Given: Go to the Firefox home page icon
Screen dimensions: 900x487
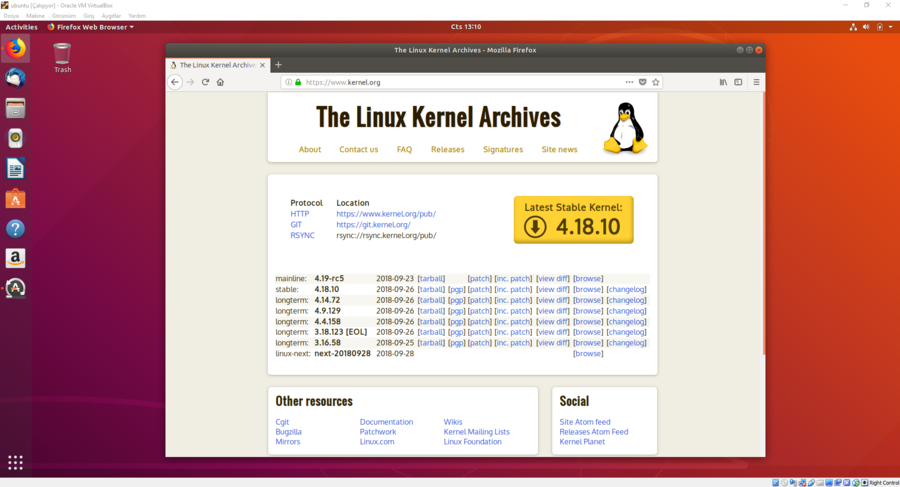Looking at the screenshot, I should click(220, 82).
